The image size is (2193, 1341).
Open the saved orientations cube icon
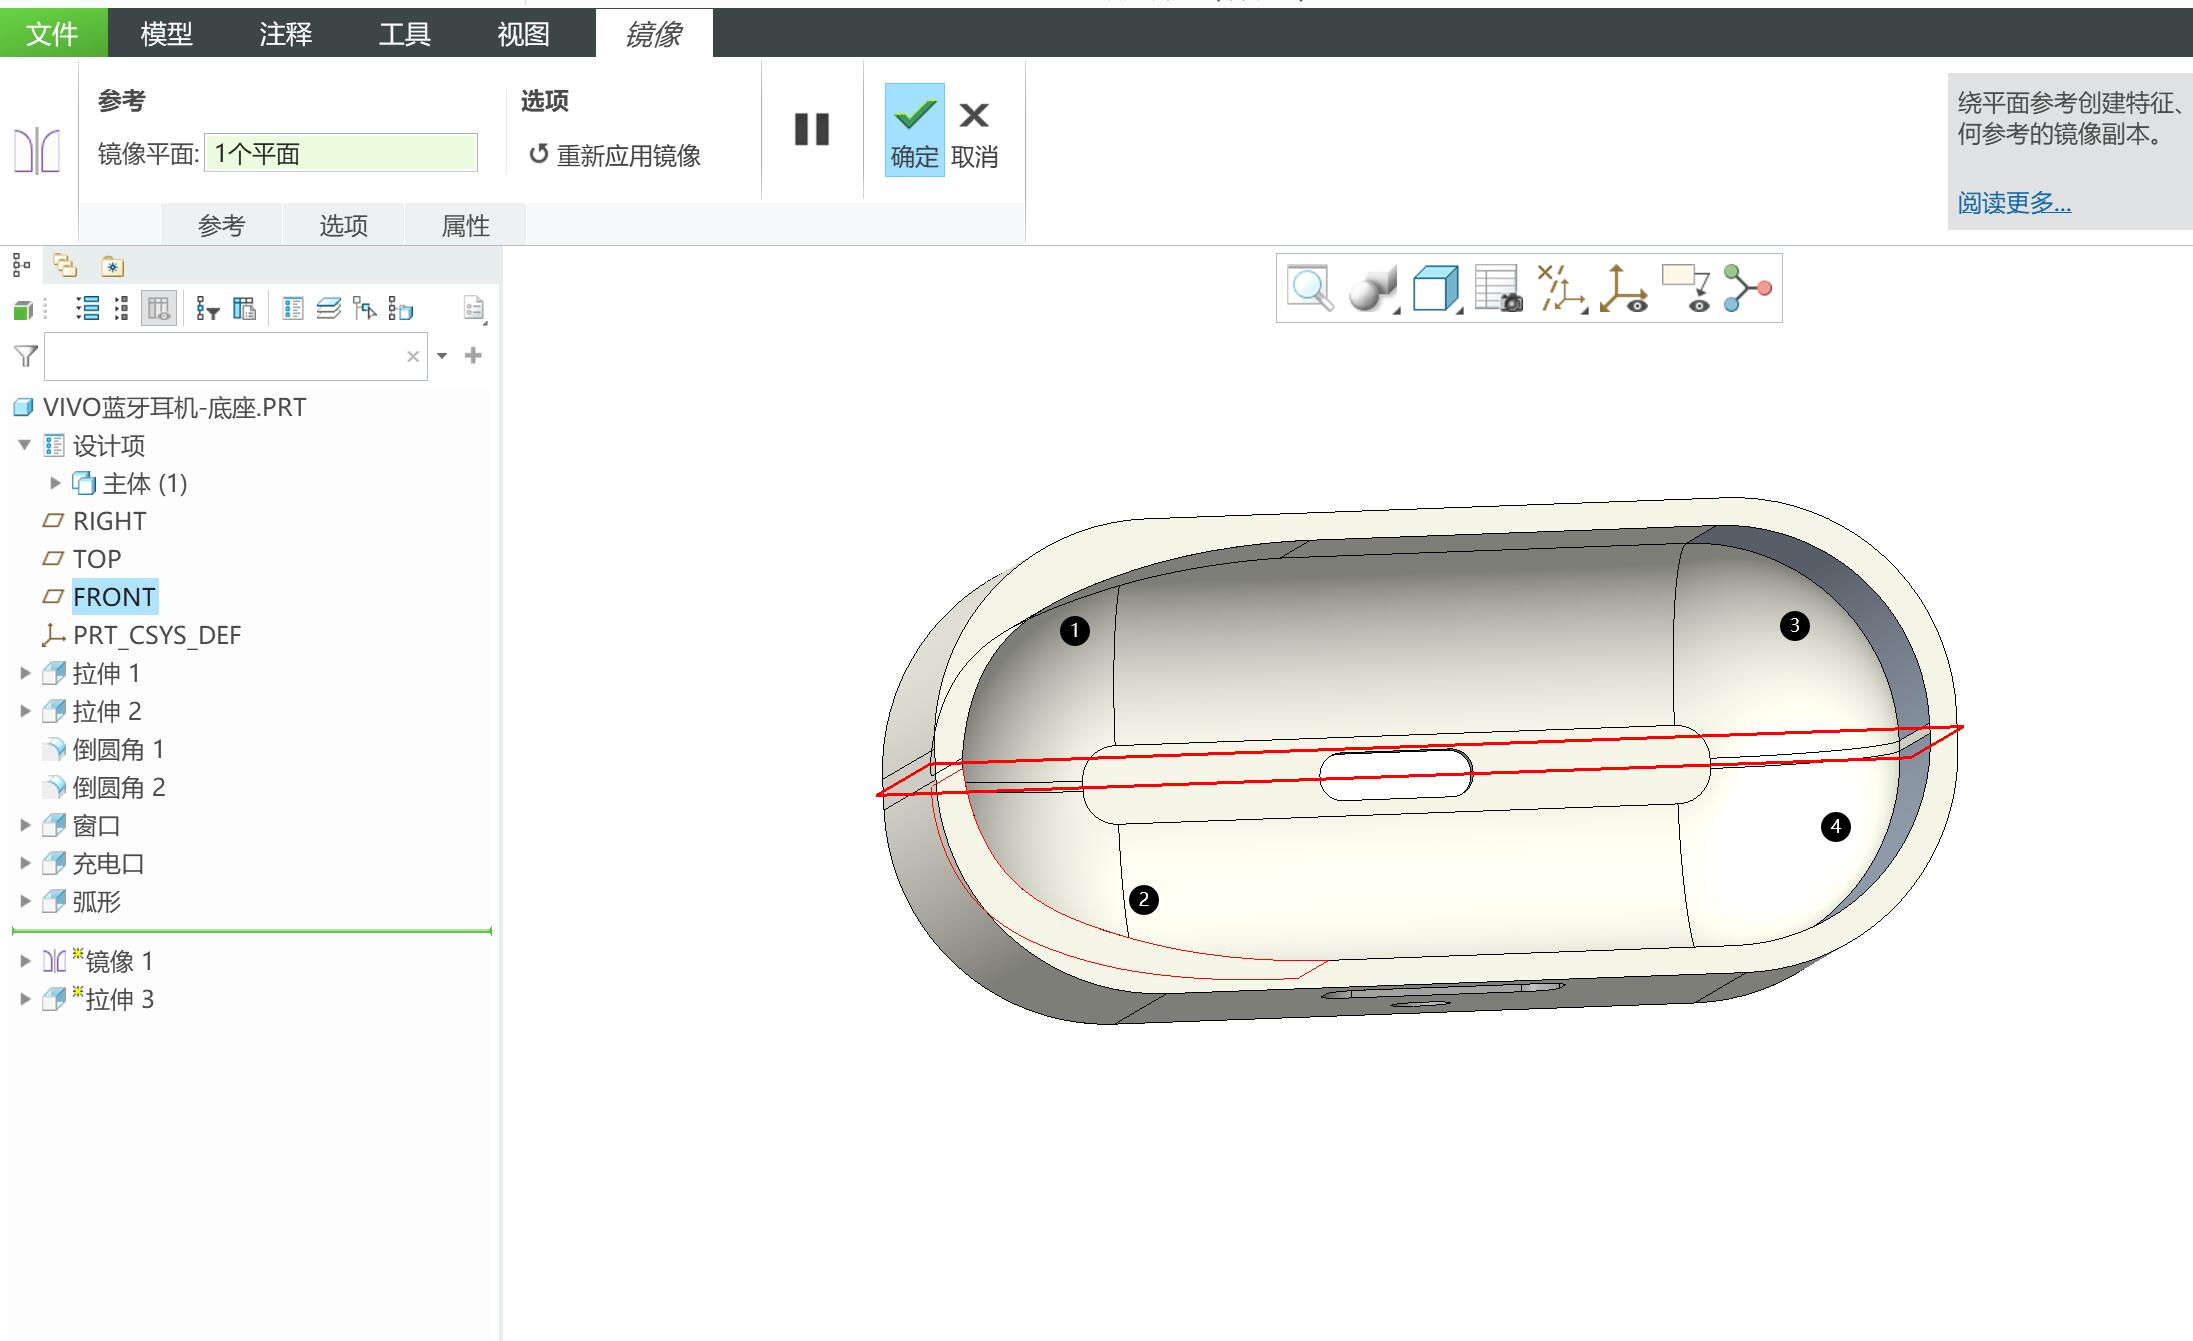(x=1436, y=289)
